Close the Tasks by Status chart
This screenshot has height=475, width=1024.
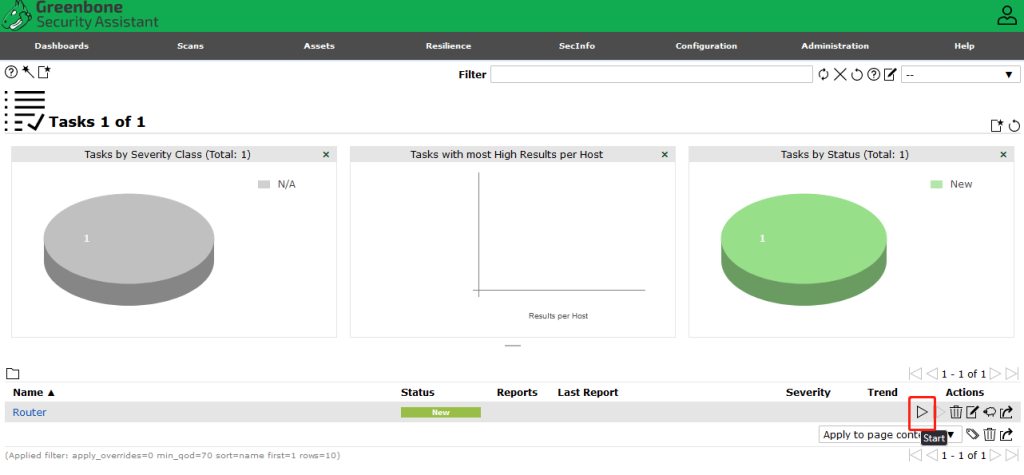click(x=1004, y=155)
